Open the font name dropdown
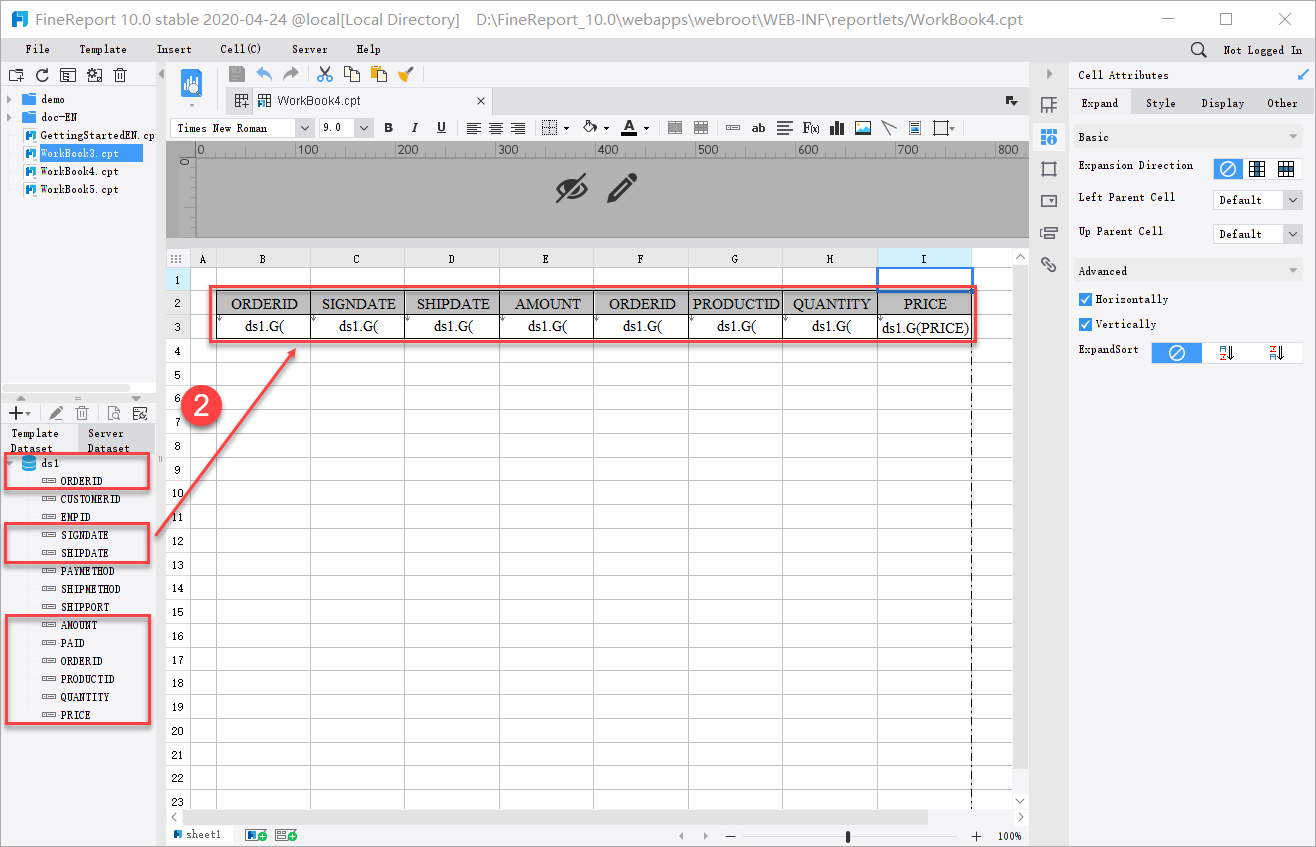The width and height of the screenshot is (1316, 847). tap(304, 128)
